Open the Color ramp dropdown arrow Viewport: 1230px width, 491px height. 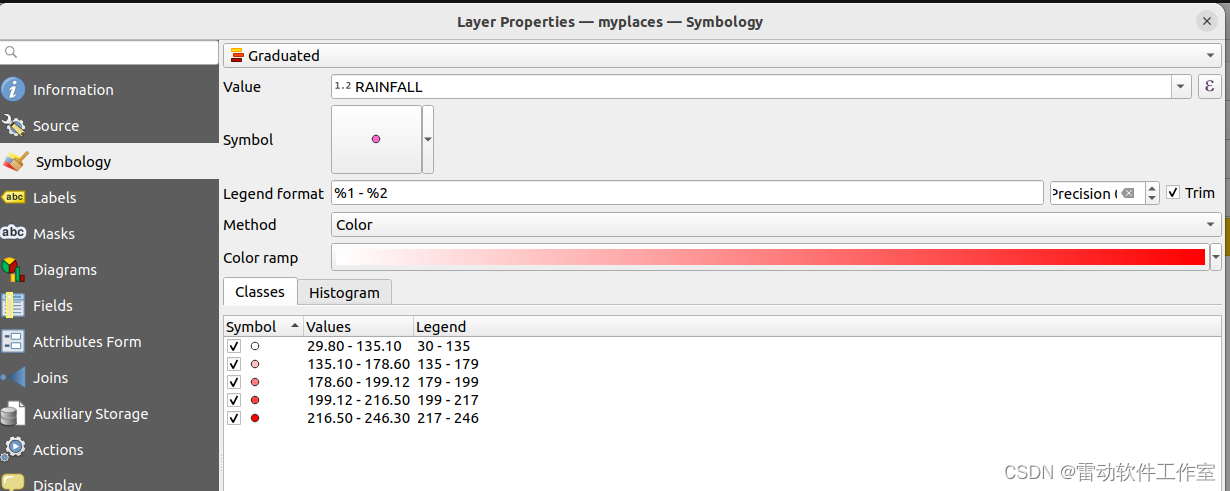1216,257
